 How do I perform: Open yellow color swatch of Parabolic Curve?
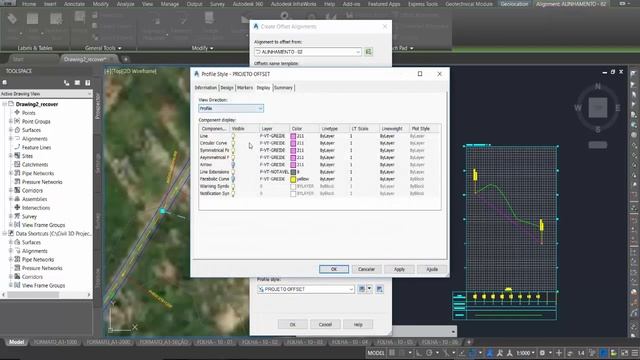pyautogui.click(x=293, y=179)
